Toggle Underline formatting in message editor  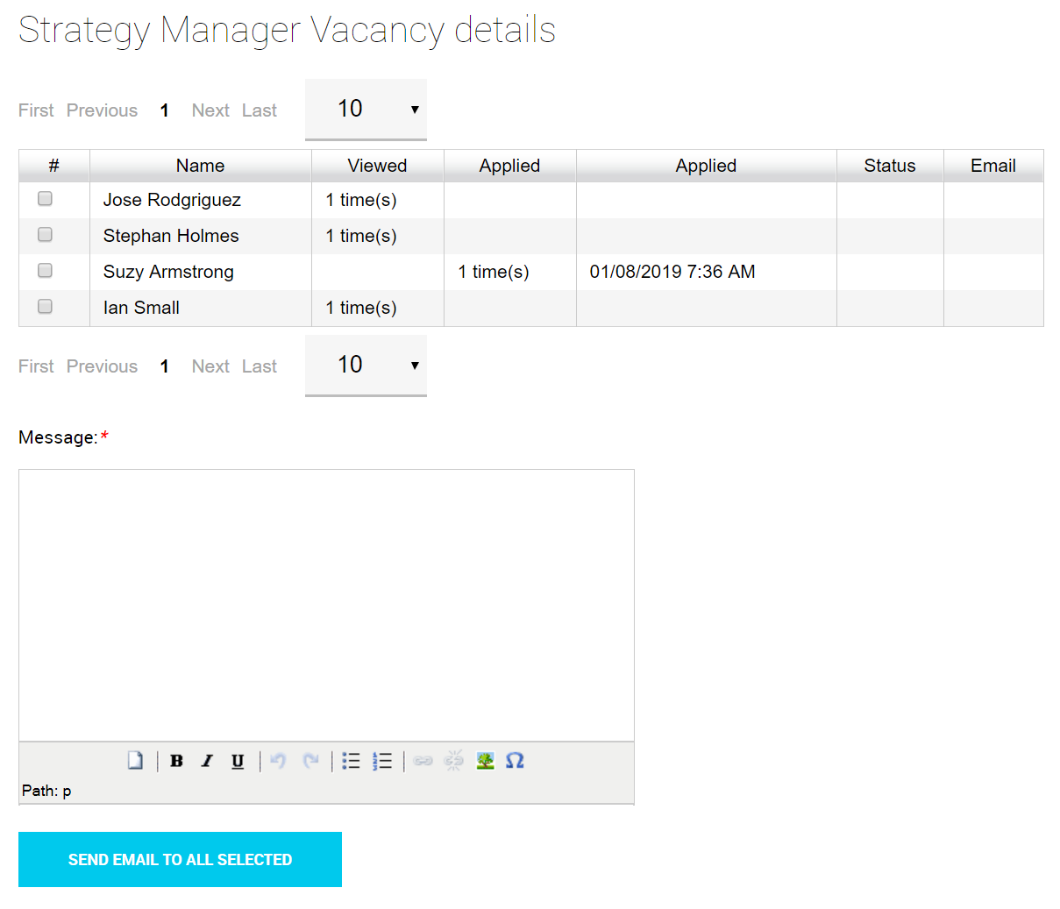pyautogui.click(x=237, y=760)
